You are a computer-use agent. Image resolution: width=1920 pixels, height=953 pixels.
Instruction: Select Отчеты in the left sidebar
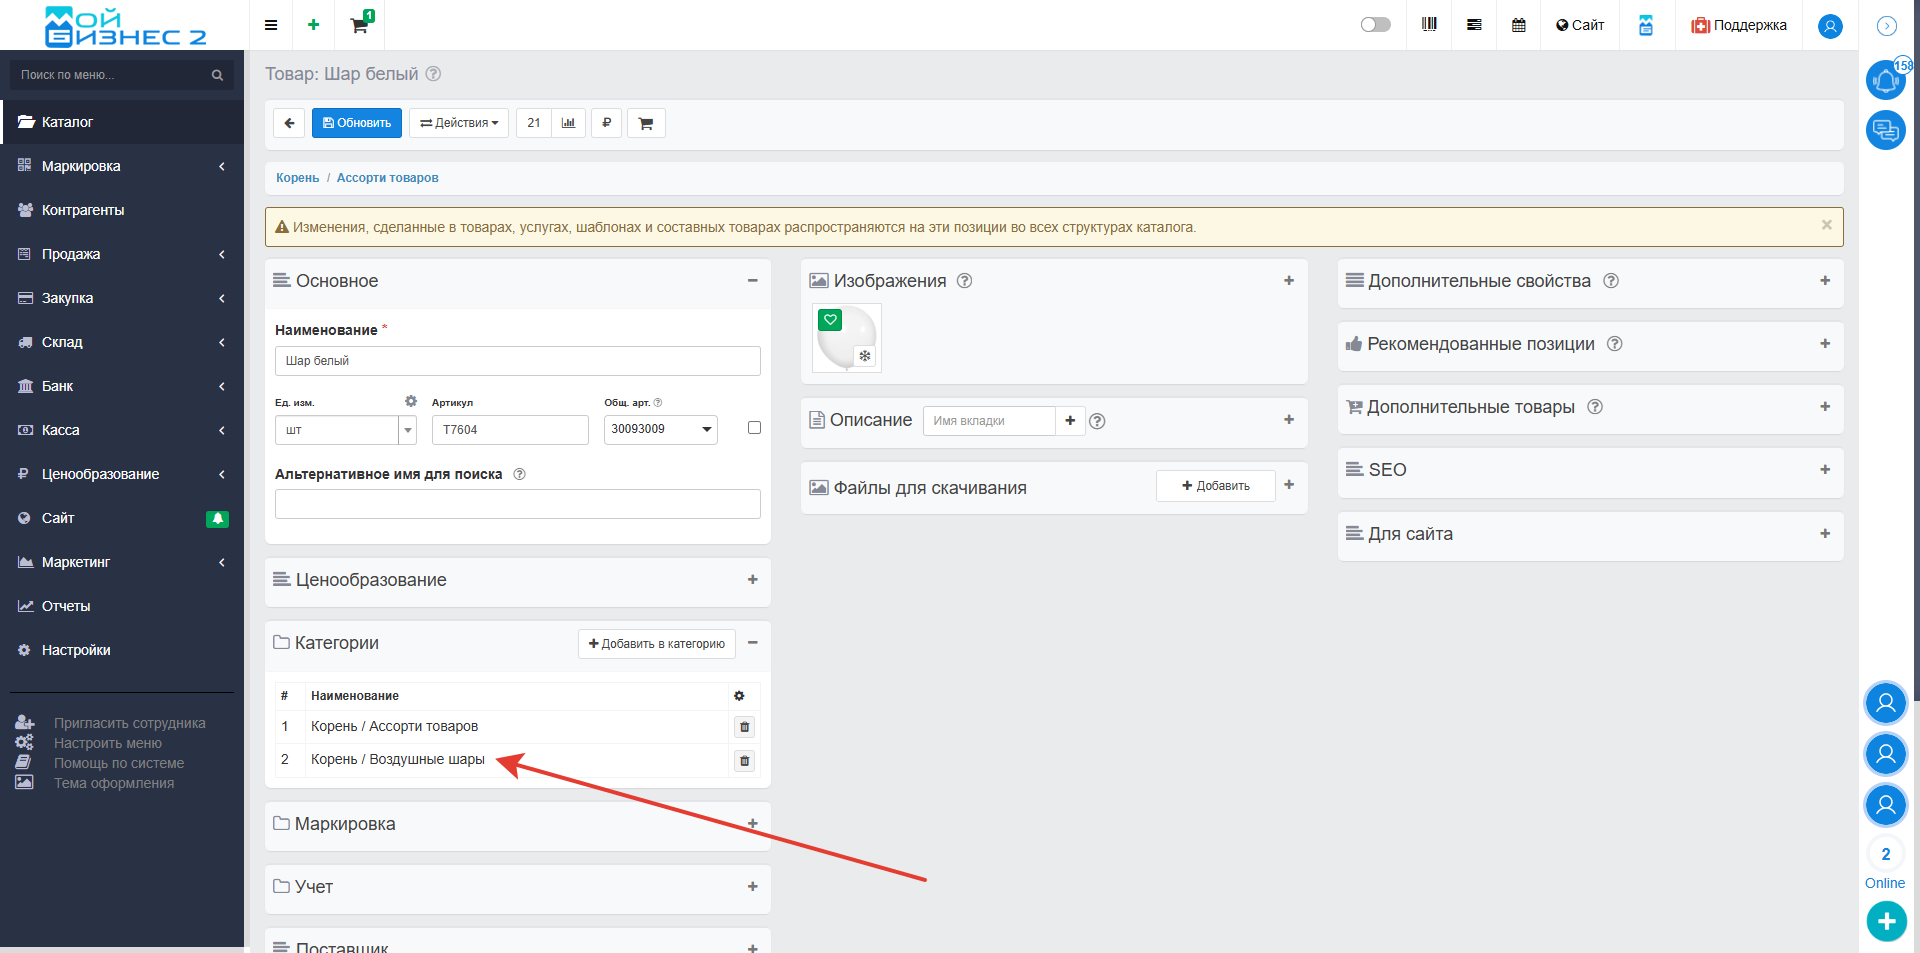pos(66,606)
